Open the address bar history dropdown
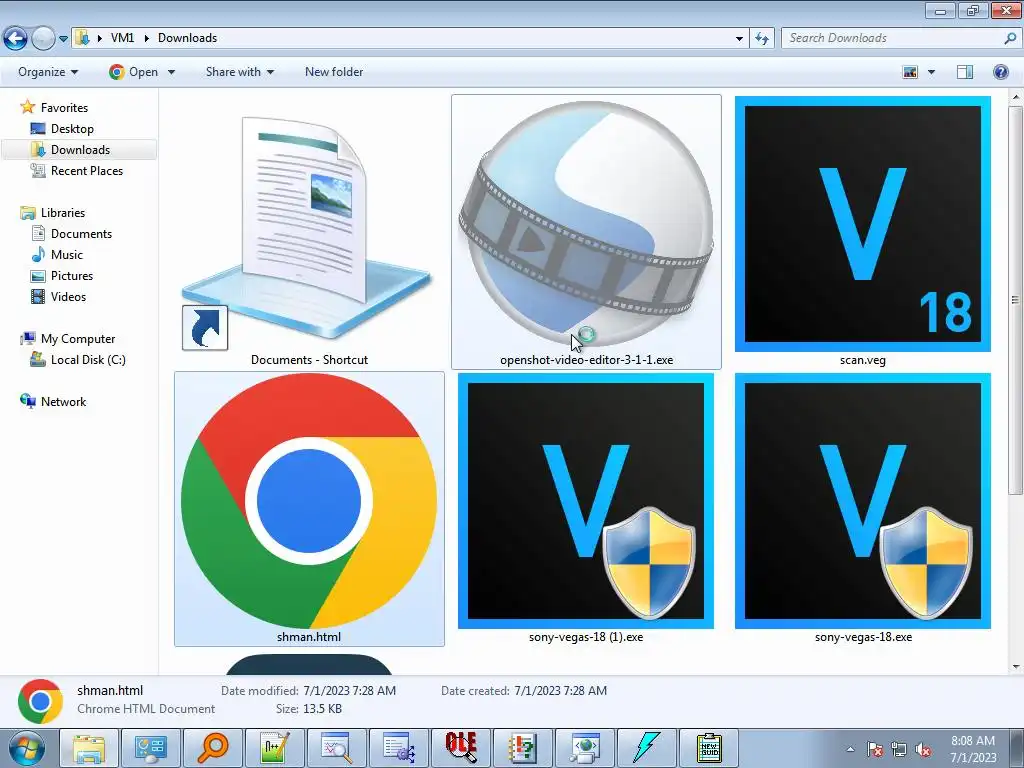Viewport: 1024px width, 768px height. [739, 39]
